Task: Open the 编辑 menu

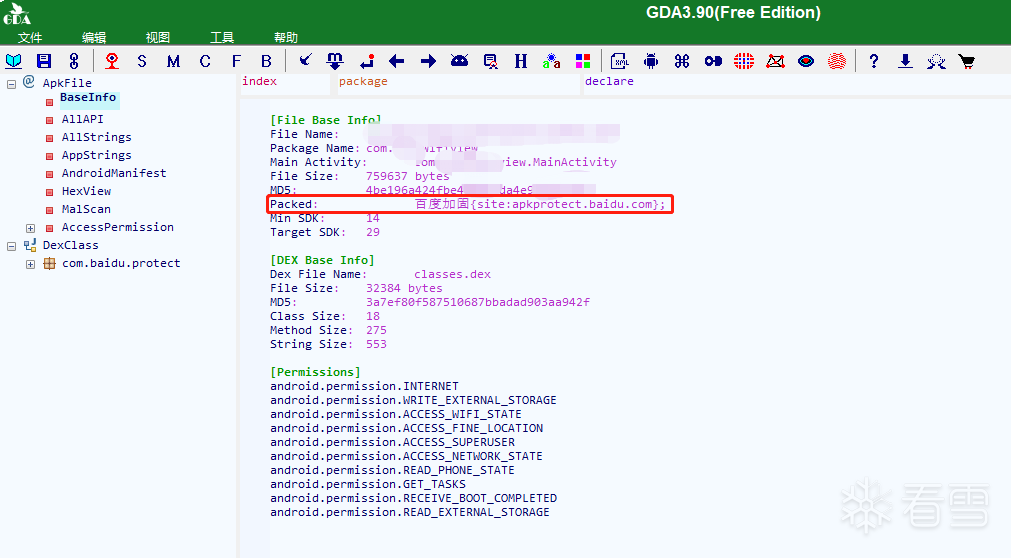Action: point(94,37)
